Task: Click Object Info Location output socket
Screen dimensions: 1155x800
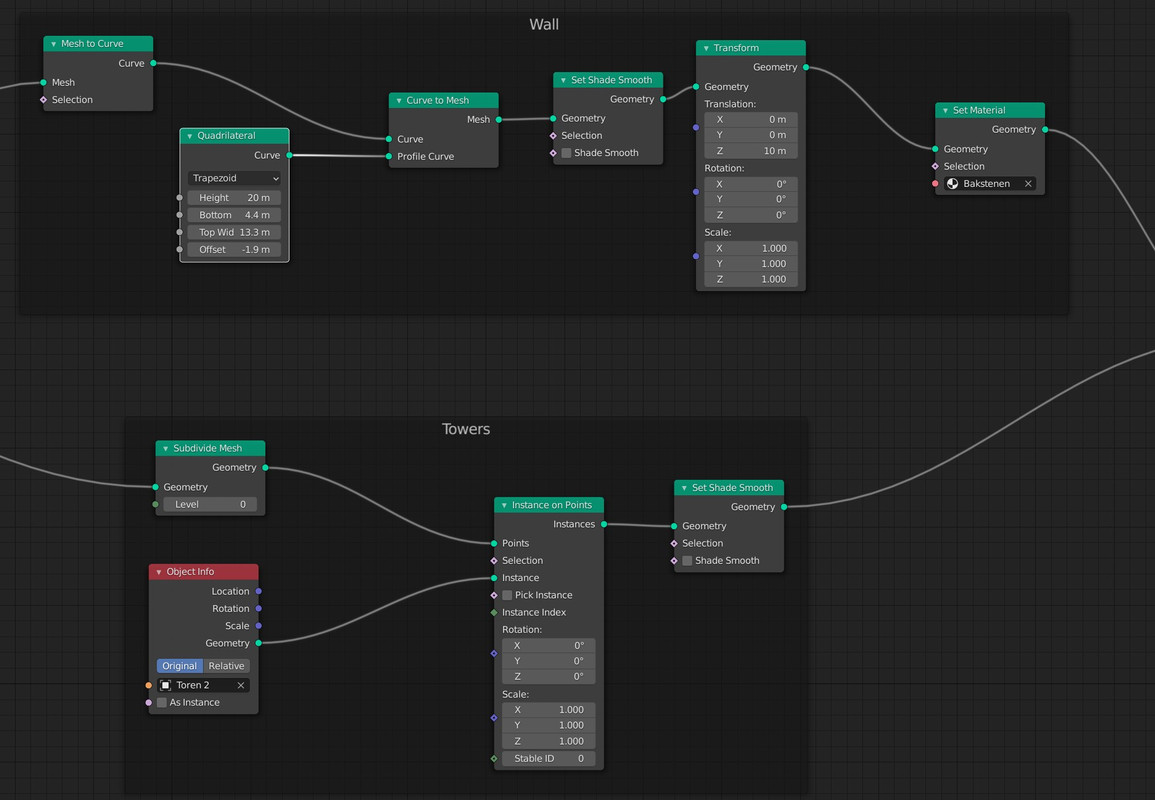Action: [x=259, y=592]
